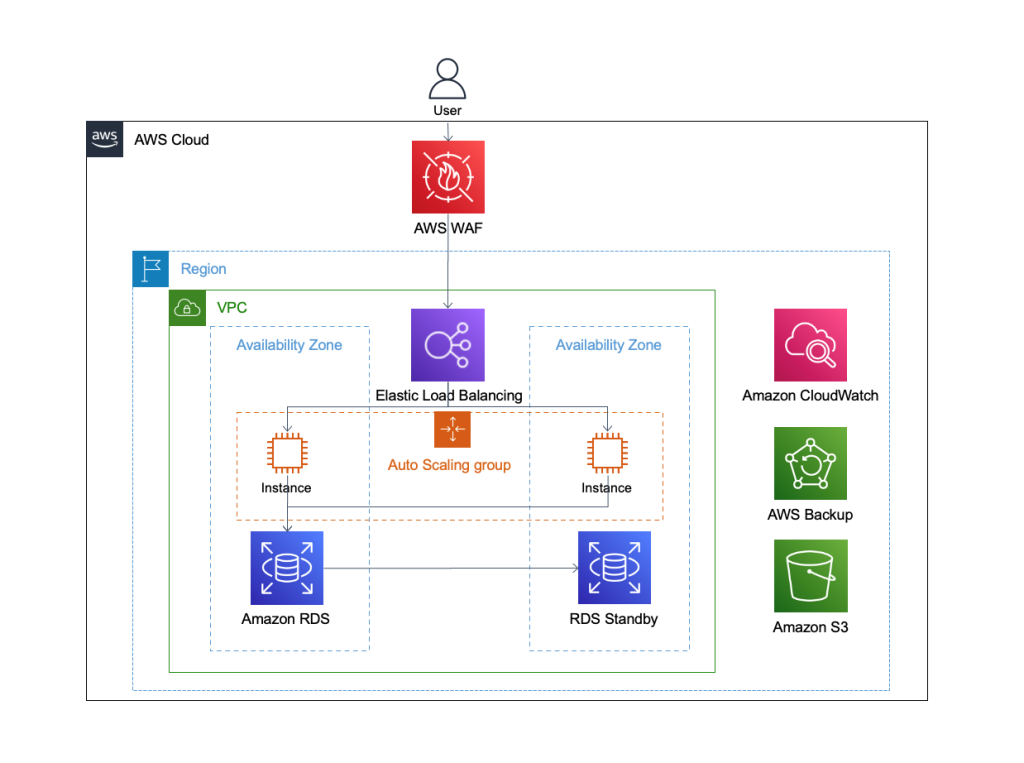
Task: Click the 'AWS WAF' label
Action: pyautogui.click(x=448, y=228)
